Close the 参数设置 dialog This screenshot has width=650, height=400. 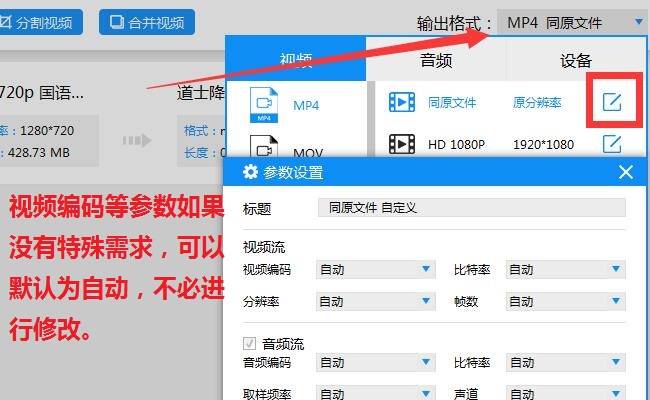(626, 172)
